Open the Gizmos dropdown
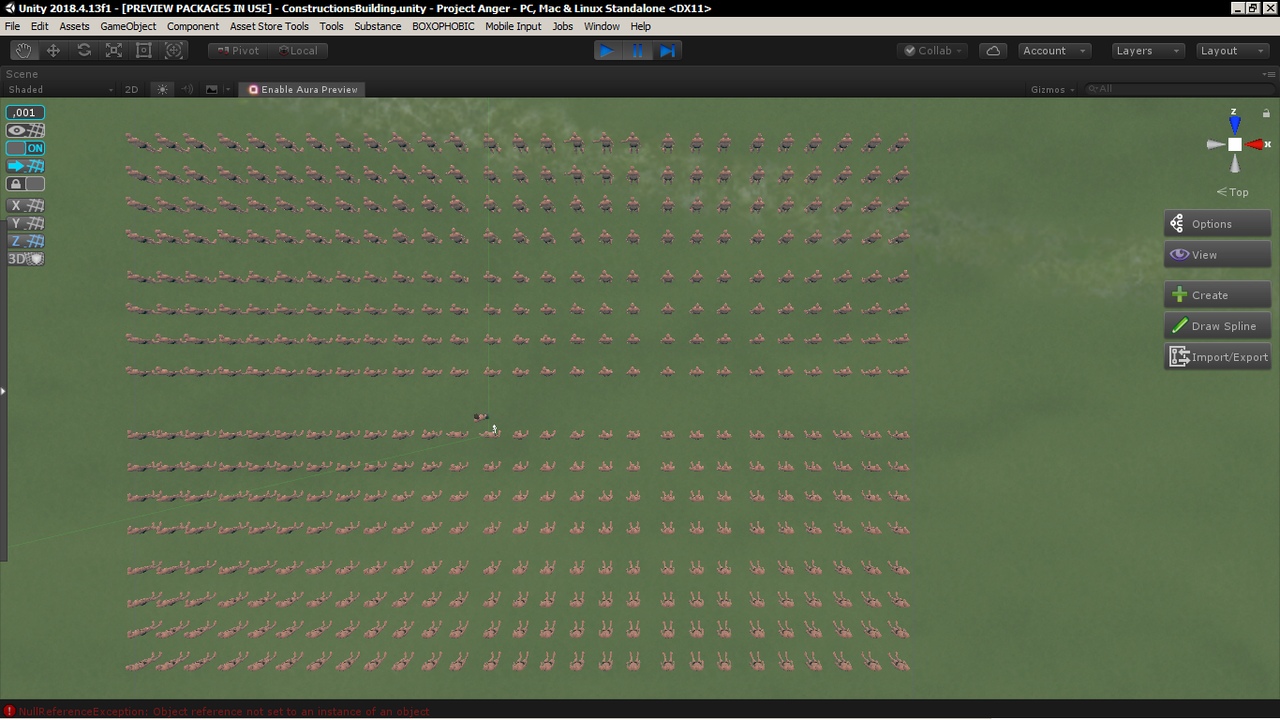1280x720 pixels. click(x=1053, y=89)
